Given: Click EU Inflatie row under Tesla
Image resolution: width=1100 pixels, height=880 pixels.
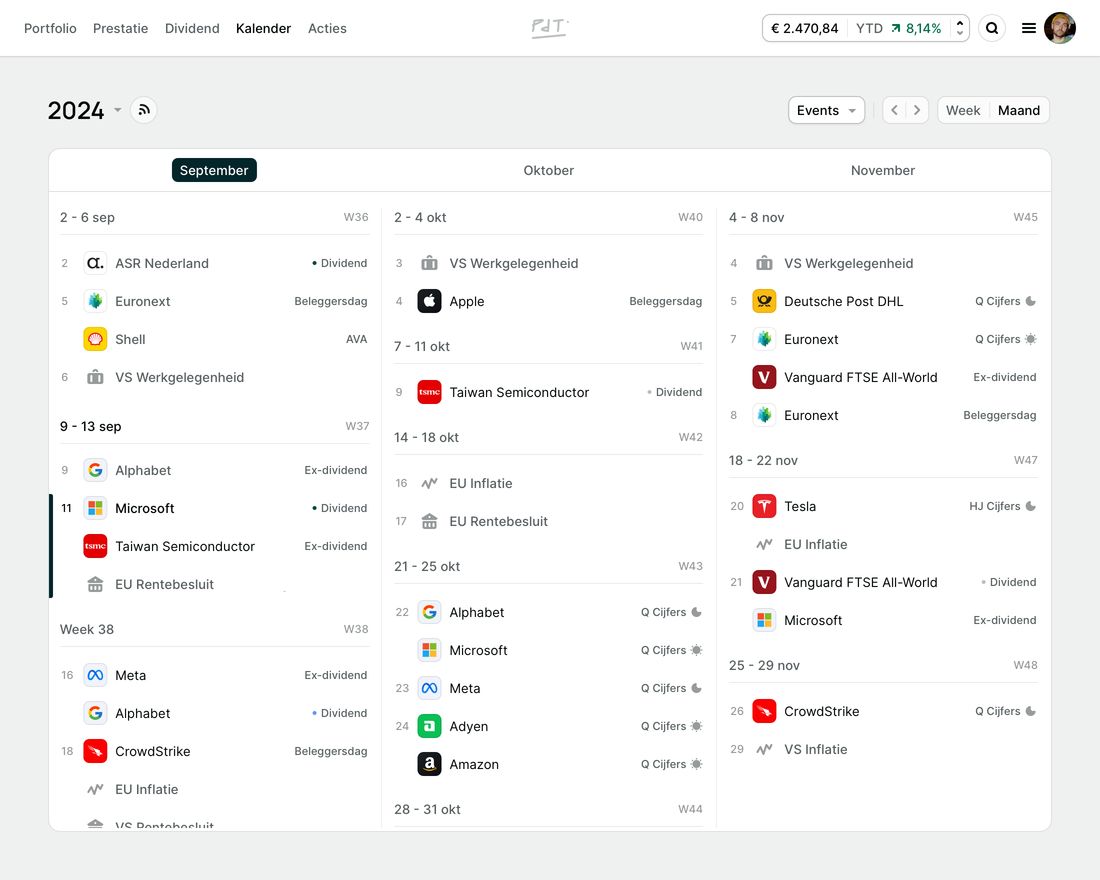Looking at the screenshot, I should click(x=883, y=544).
